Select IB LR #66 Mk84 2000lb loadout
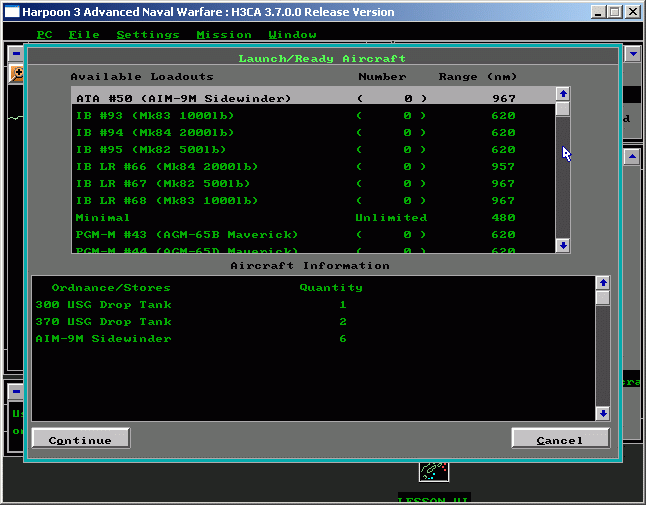 314,166
